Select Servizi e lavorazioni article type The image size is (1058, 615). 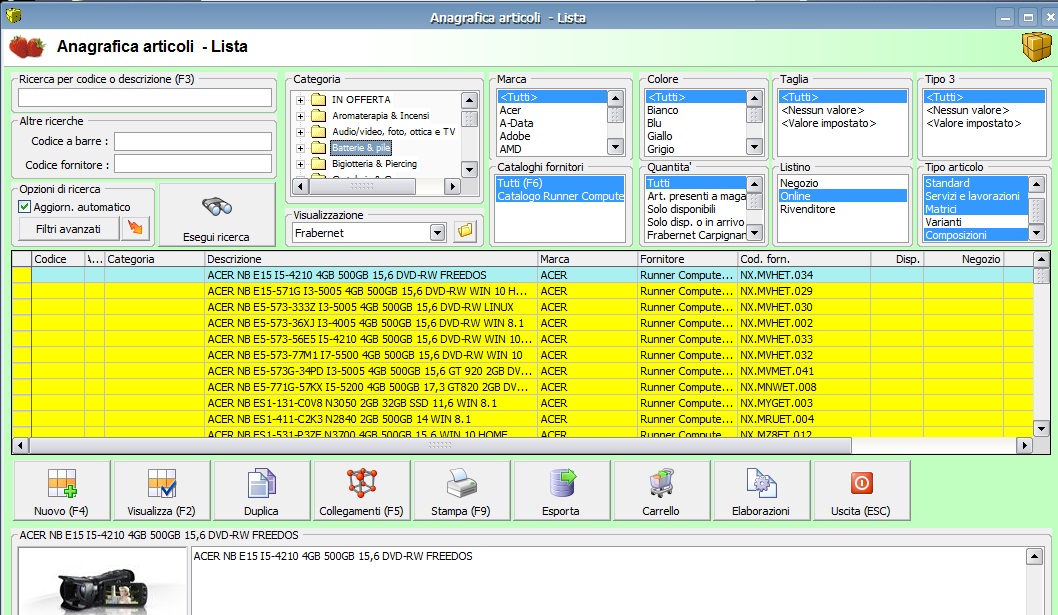972,196
